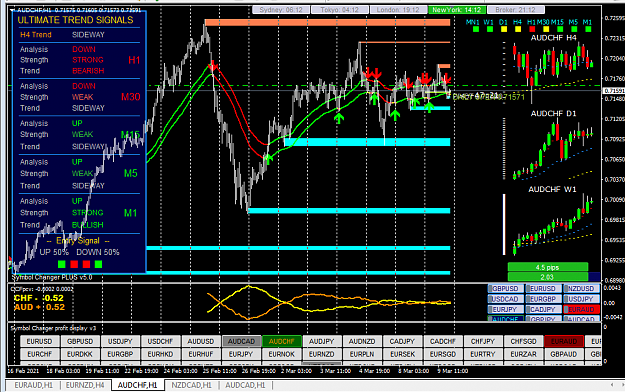The height and width of the screenshot is (392, 625).
Task: Click the EURSEK symbol button
Action: click(x=403, y=354)
